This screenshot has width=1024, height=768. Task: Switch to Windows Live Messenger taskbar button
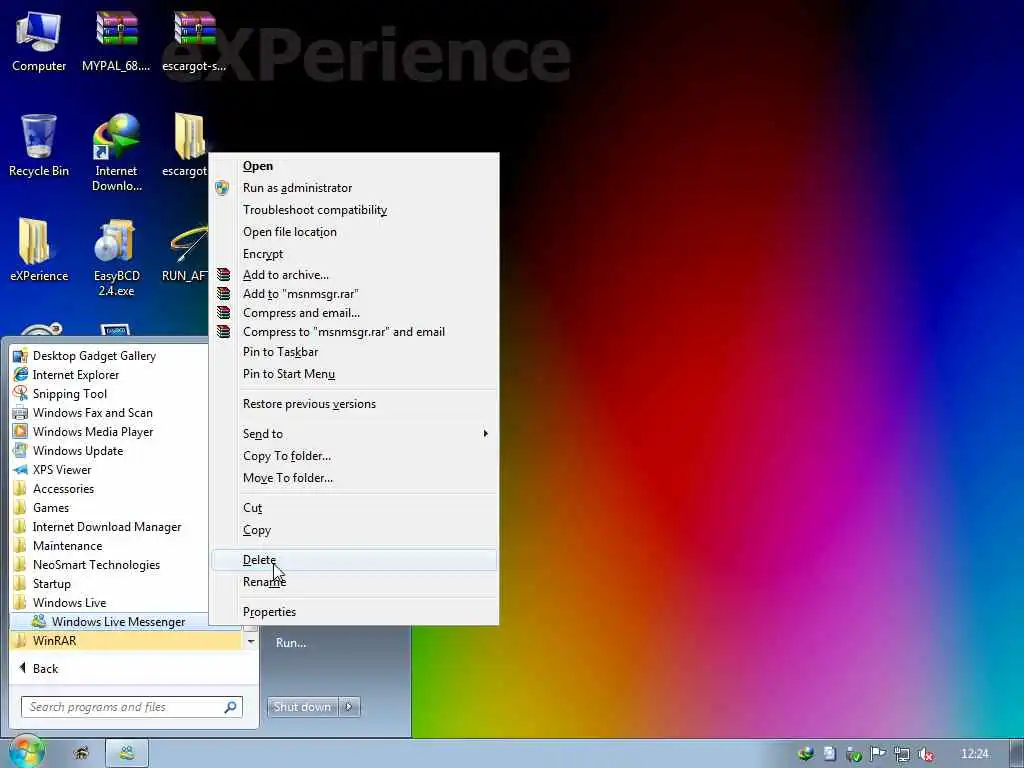click(127, 753)
